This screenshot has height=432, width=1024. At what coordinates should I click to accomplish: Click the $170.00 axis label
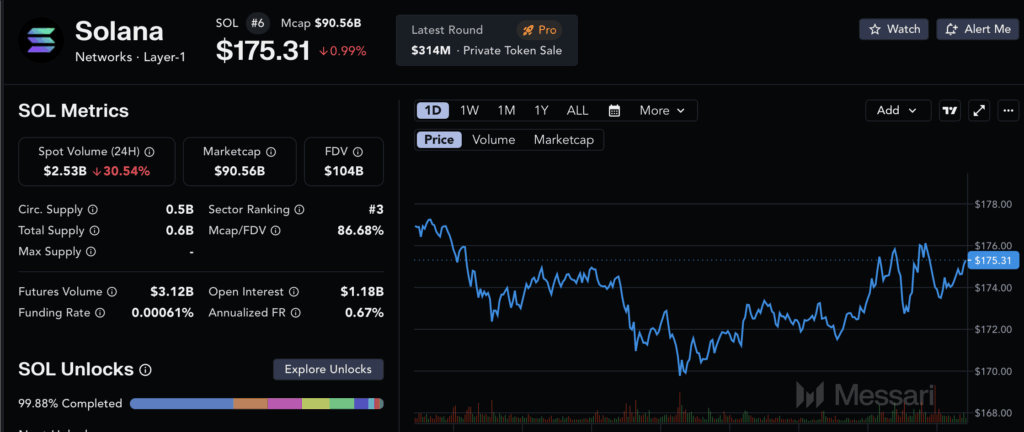pos(993,371)
